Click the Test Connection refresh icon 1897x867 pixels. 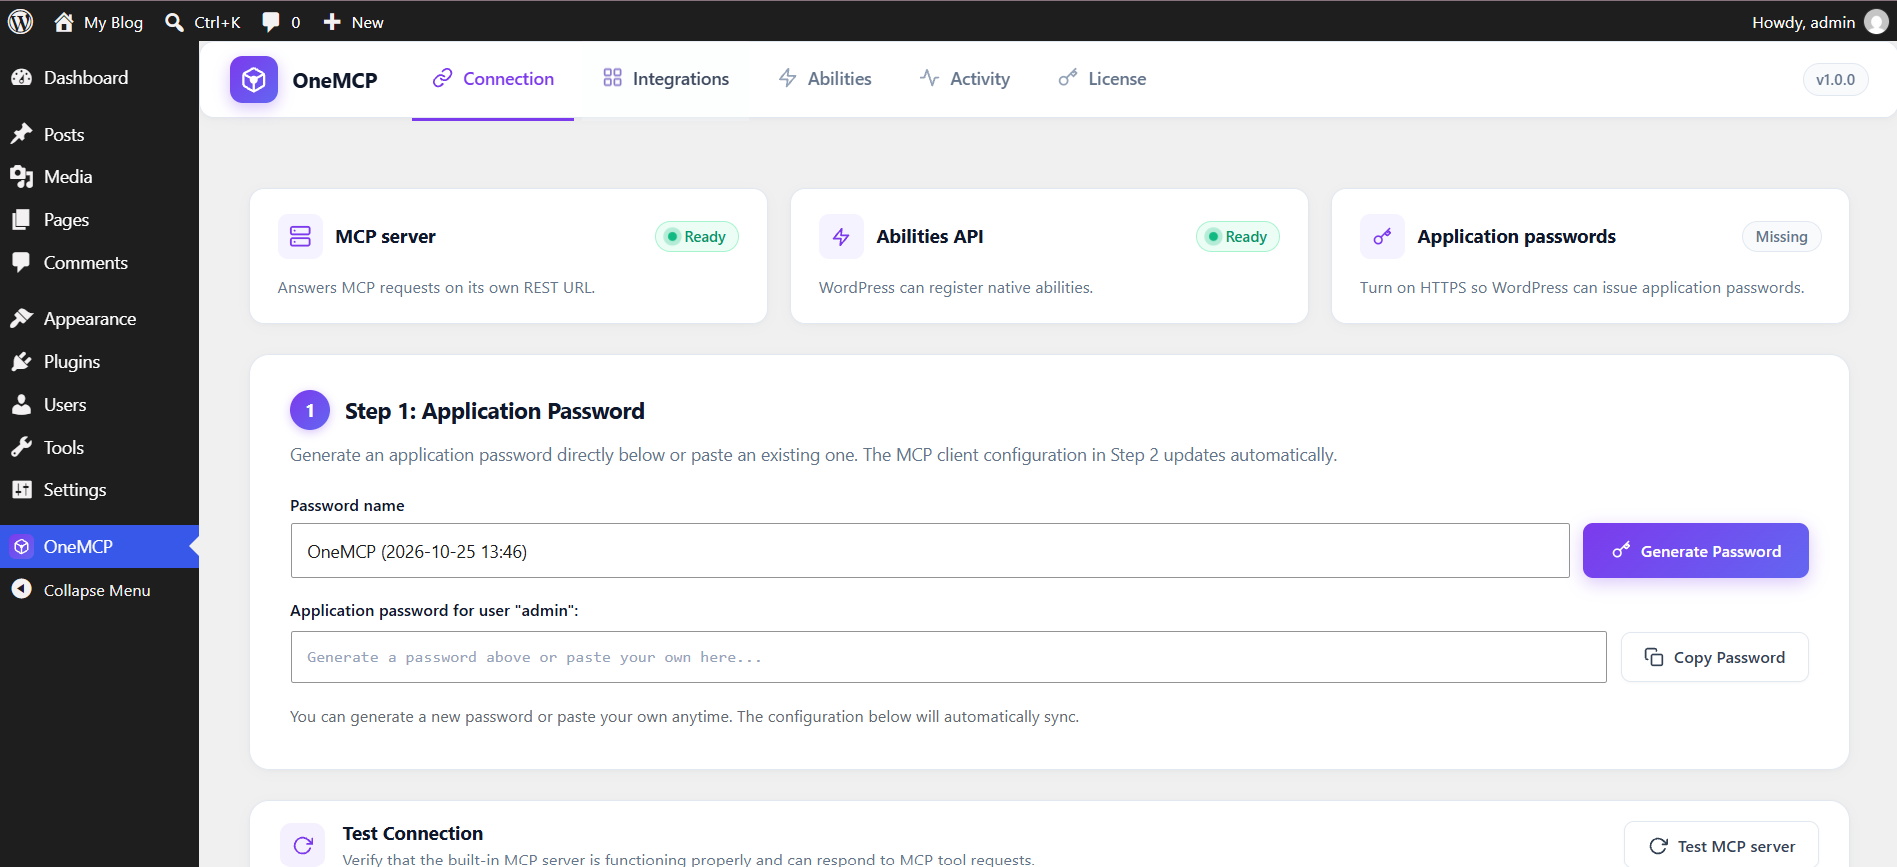coord(303,846)
